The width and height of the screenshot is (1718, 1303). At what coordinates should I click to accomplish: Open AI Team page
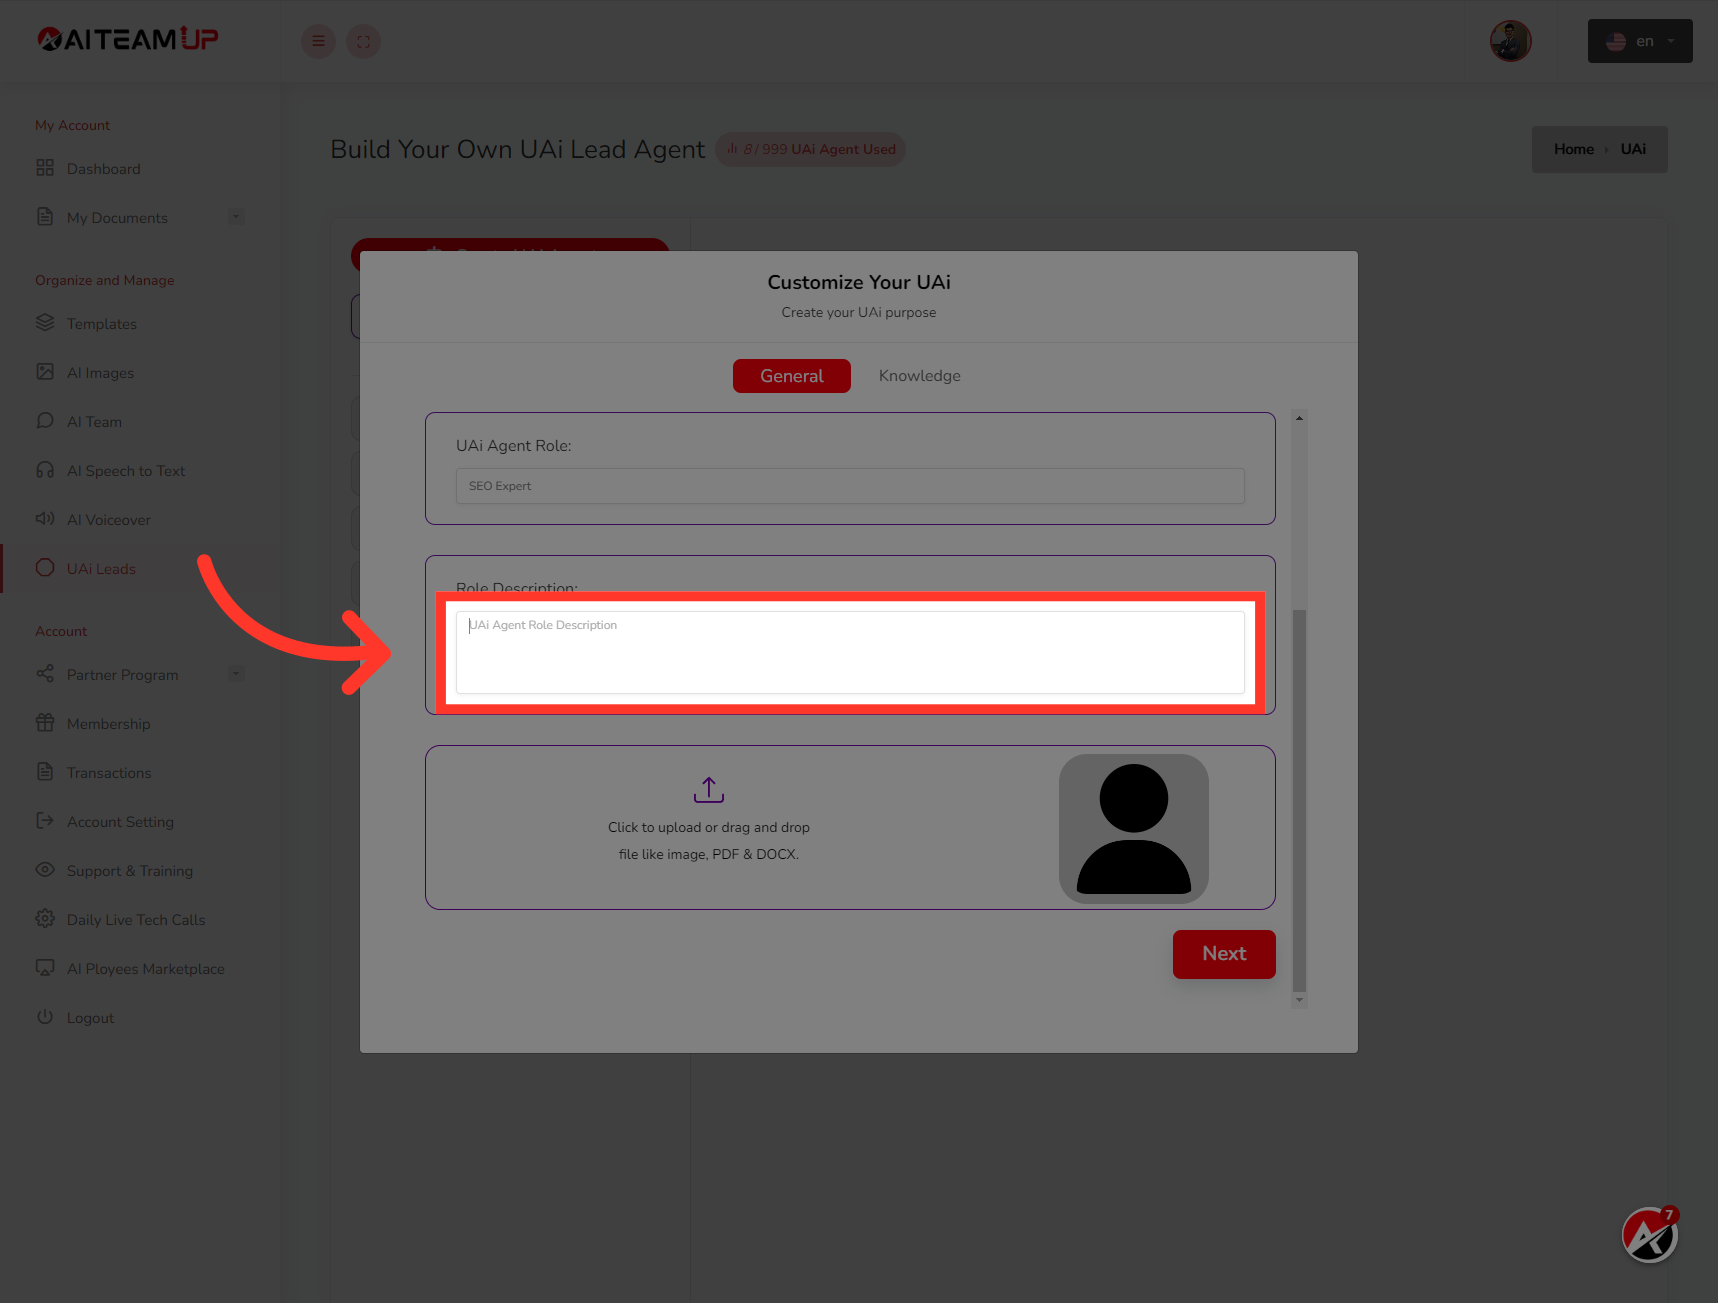pyautogui.click(x=94, y=422)
